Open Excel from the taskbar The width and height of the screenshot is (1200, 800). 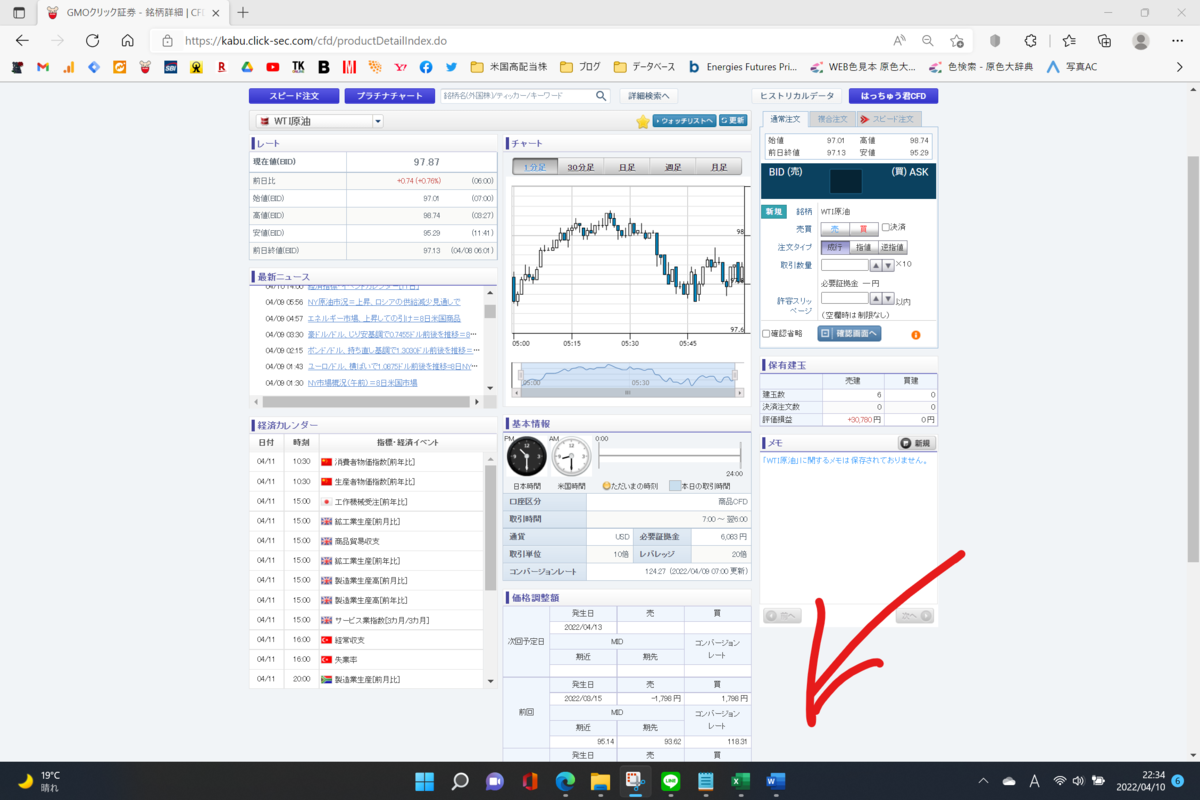(x=741, y=781)
